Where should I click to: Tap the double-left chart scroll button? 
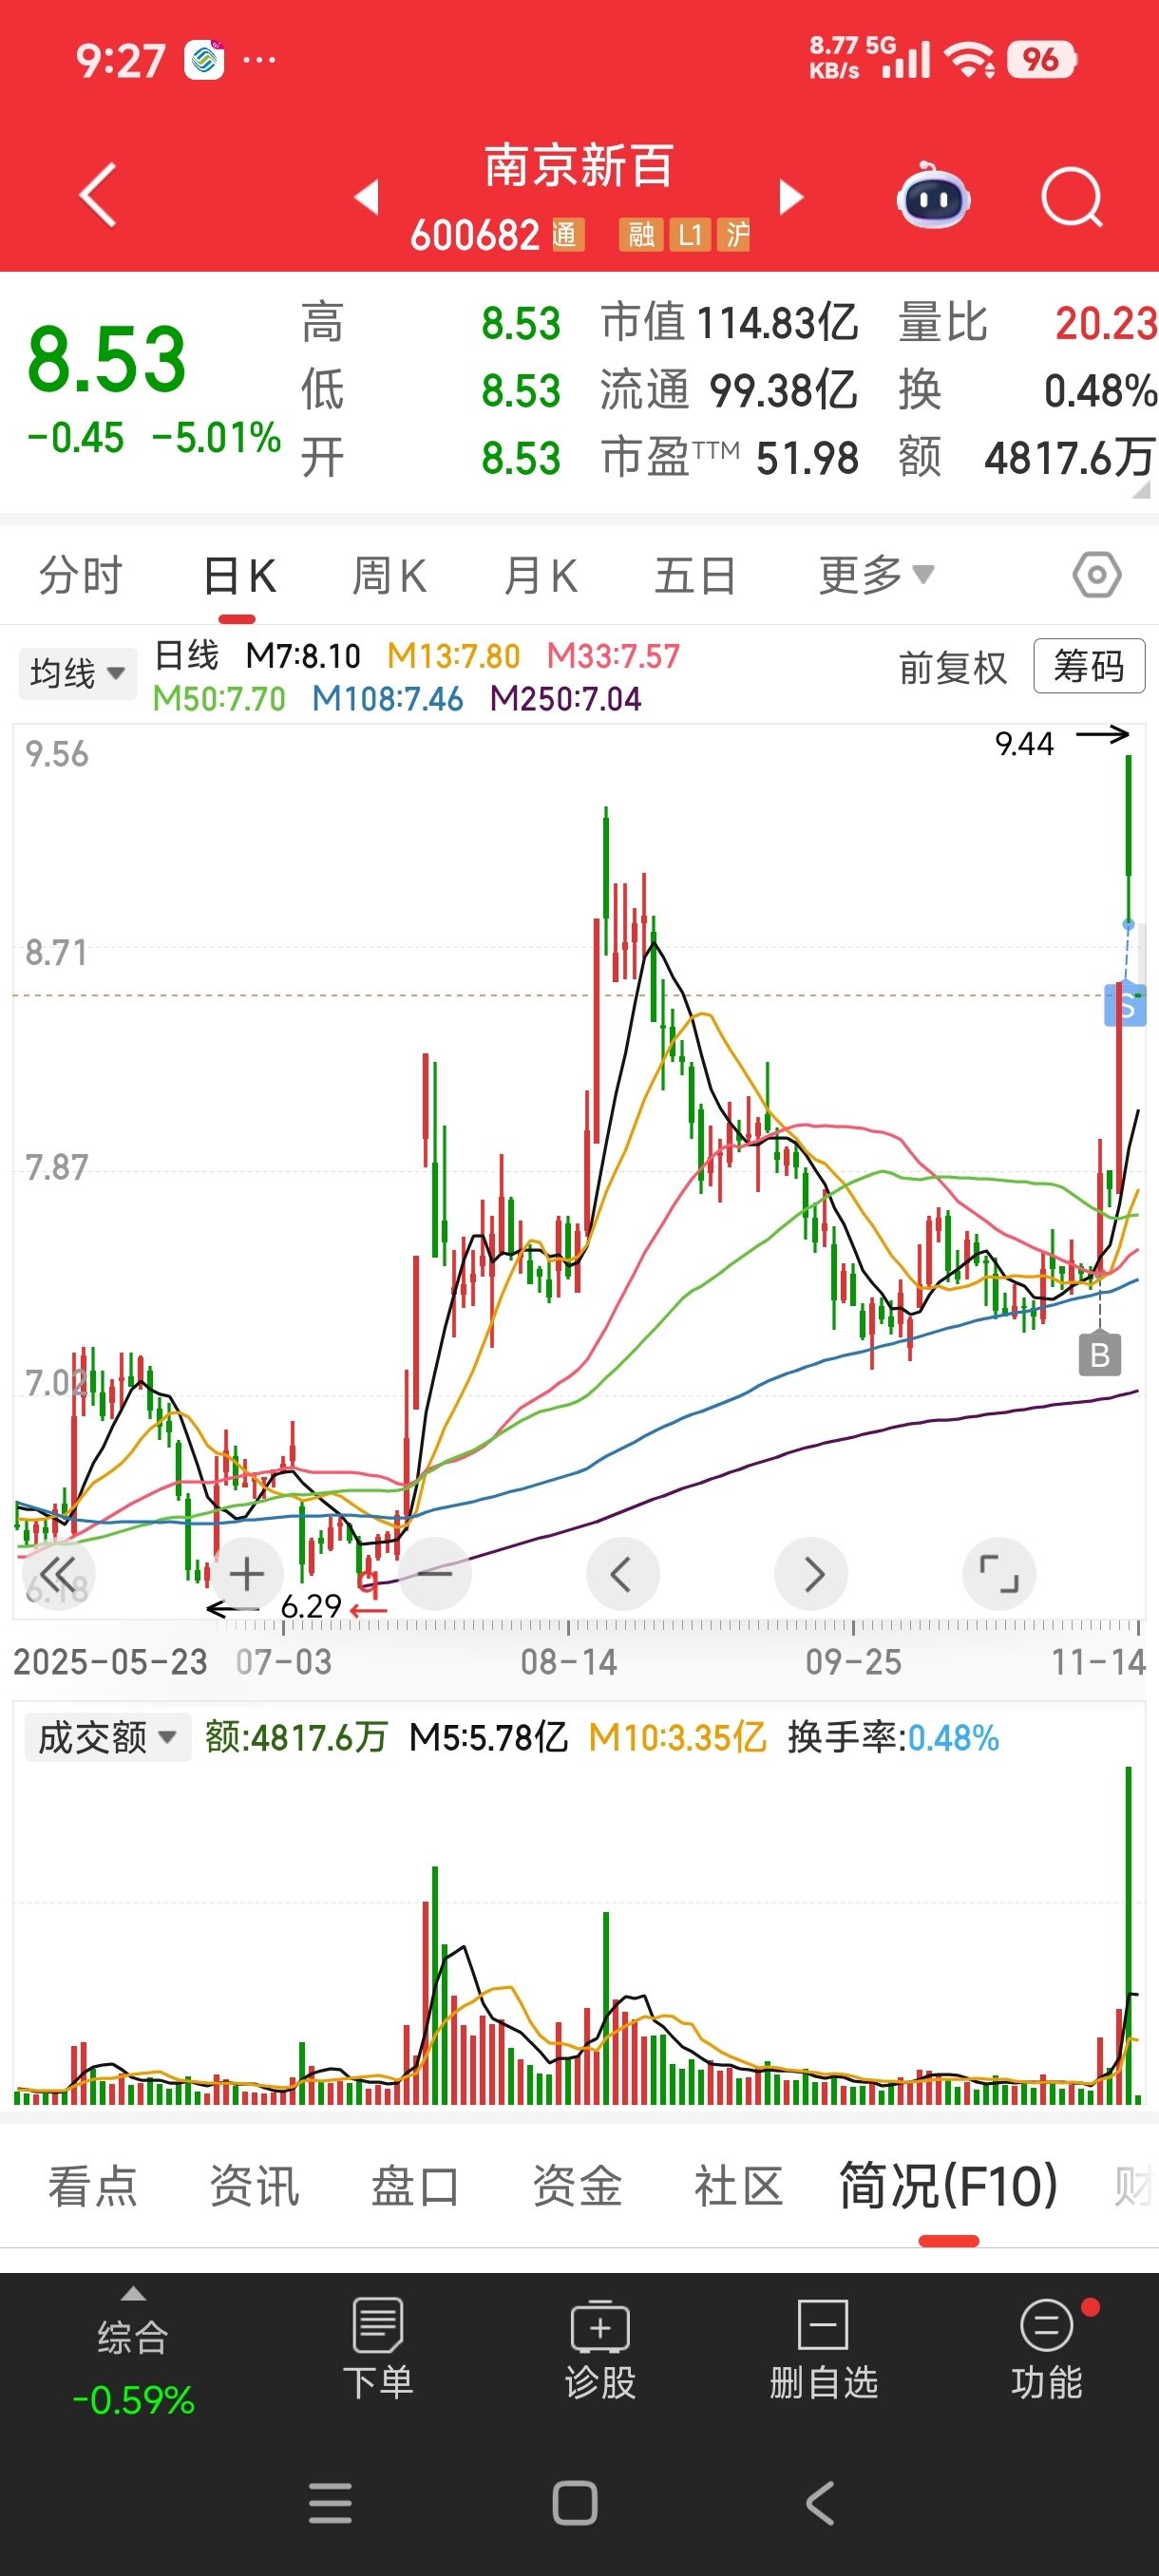[58, 1574]
